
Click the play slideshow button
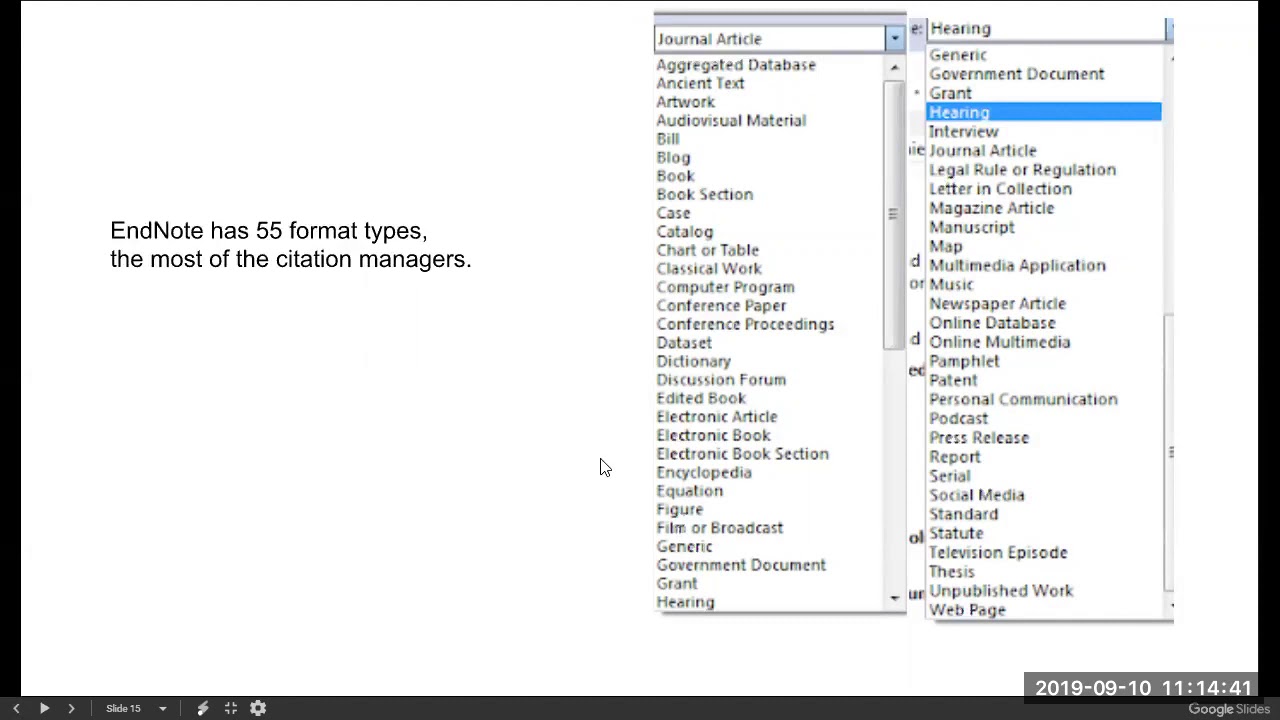[44, 708]
